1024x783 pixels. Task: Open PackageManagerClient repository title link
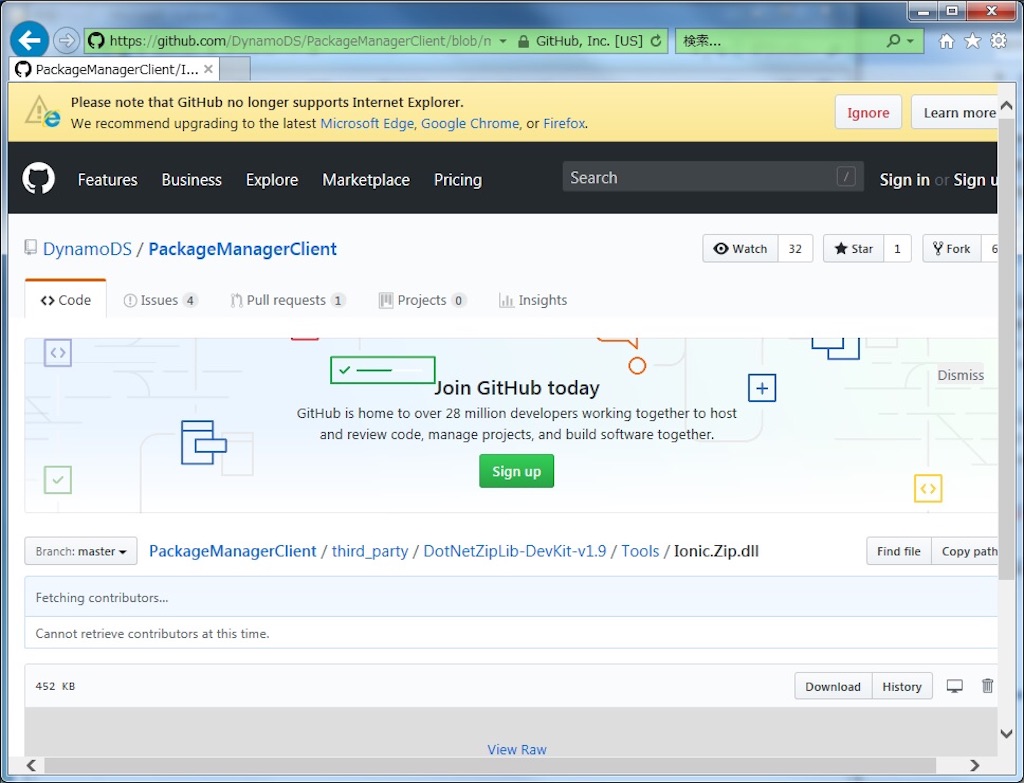(x=242, y=249)
